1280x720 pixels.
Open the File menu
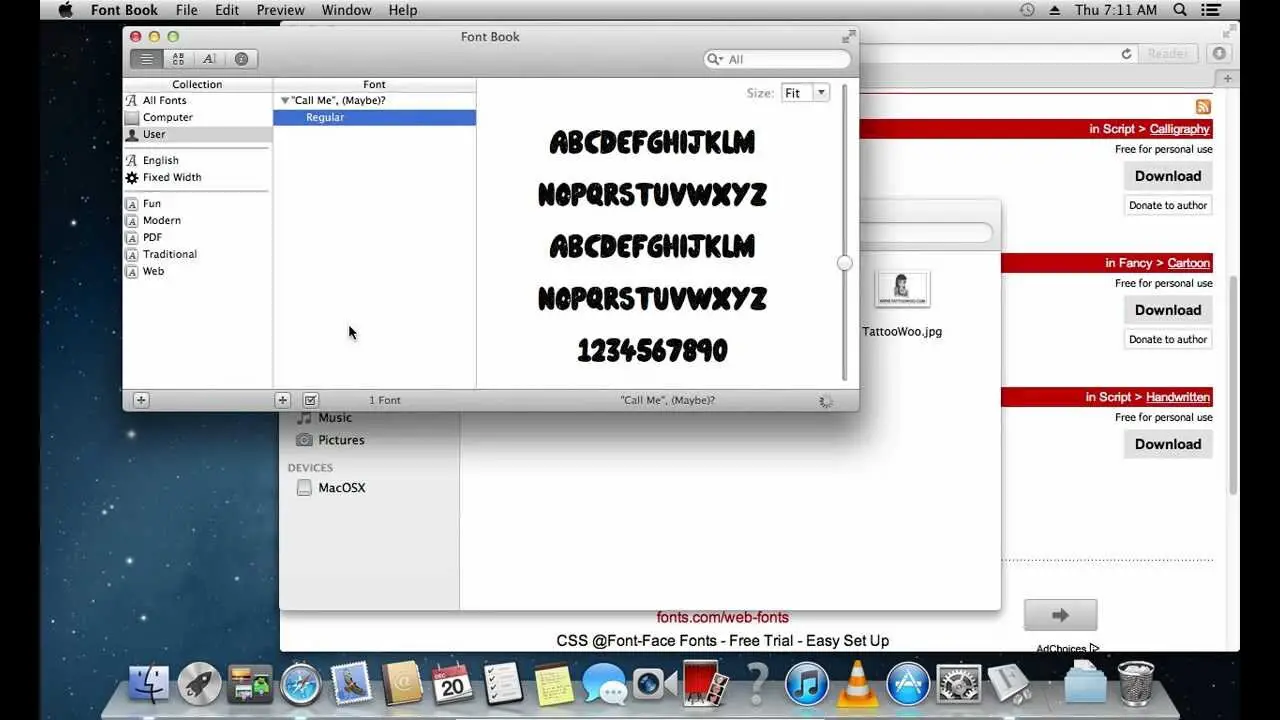pyautogui.click(x=186, y=10)
